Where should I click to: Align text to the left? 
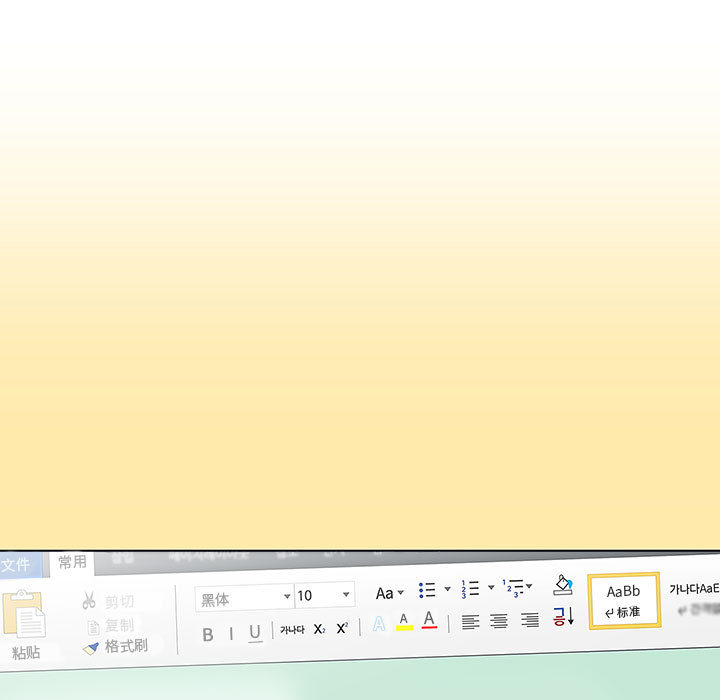pyautogui.click(x=470, y=621)
